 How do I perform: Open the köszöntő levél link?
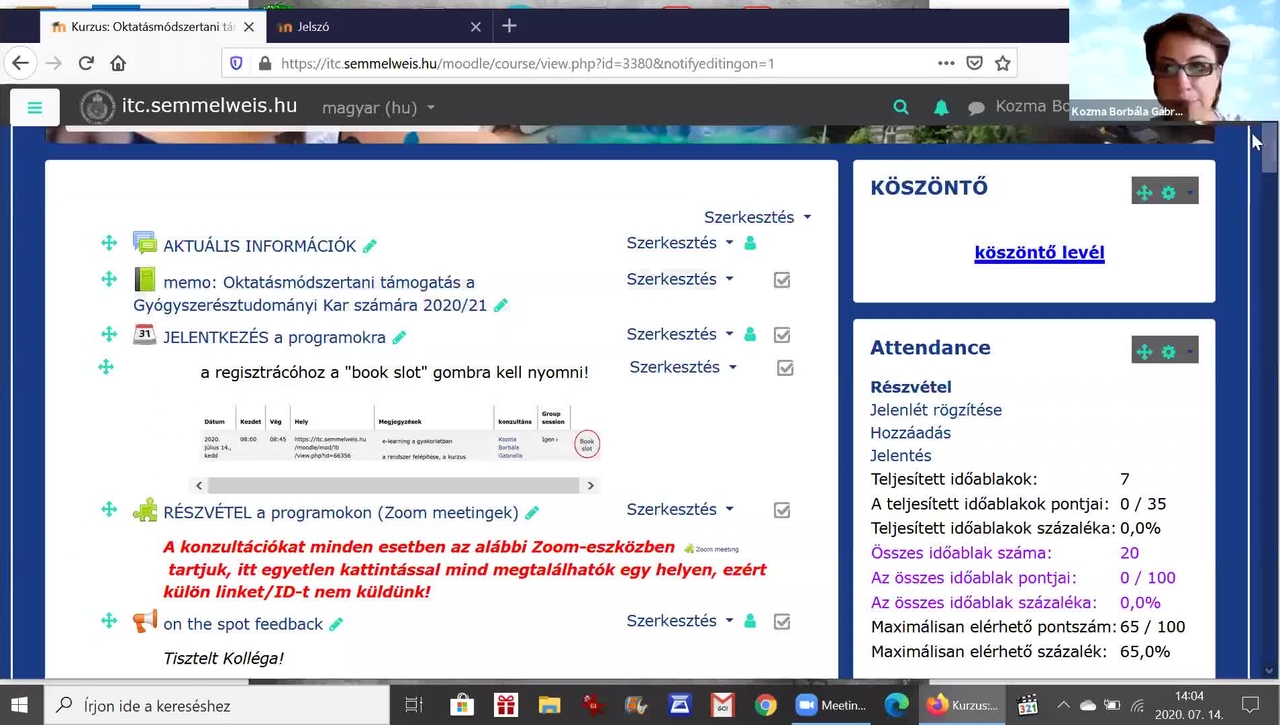pyautogui.click(x=1039, y=252)
